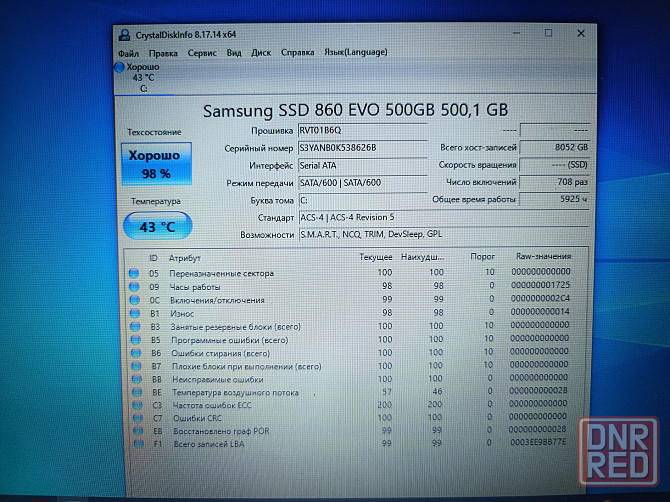Image resolution: width=670 pixels, height=502 pixels.
Task: Click the status dot for attribute B5
Action: (136, 340)
